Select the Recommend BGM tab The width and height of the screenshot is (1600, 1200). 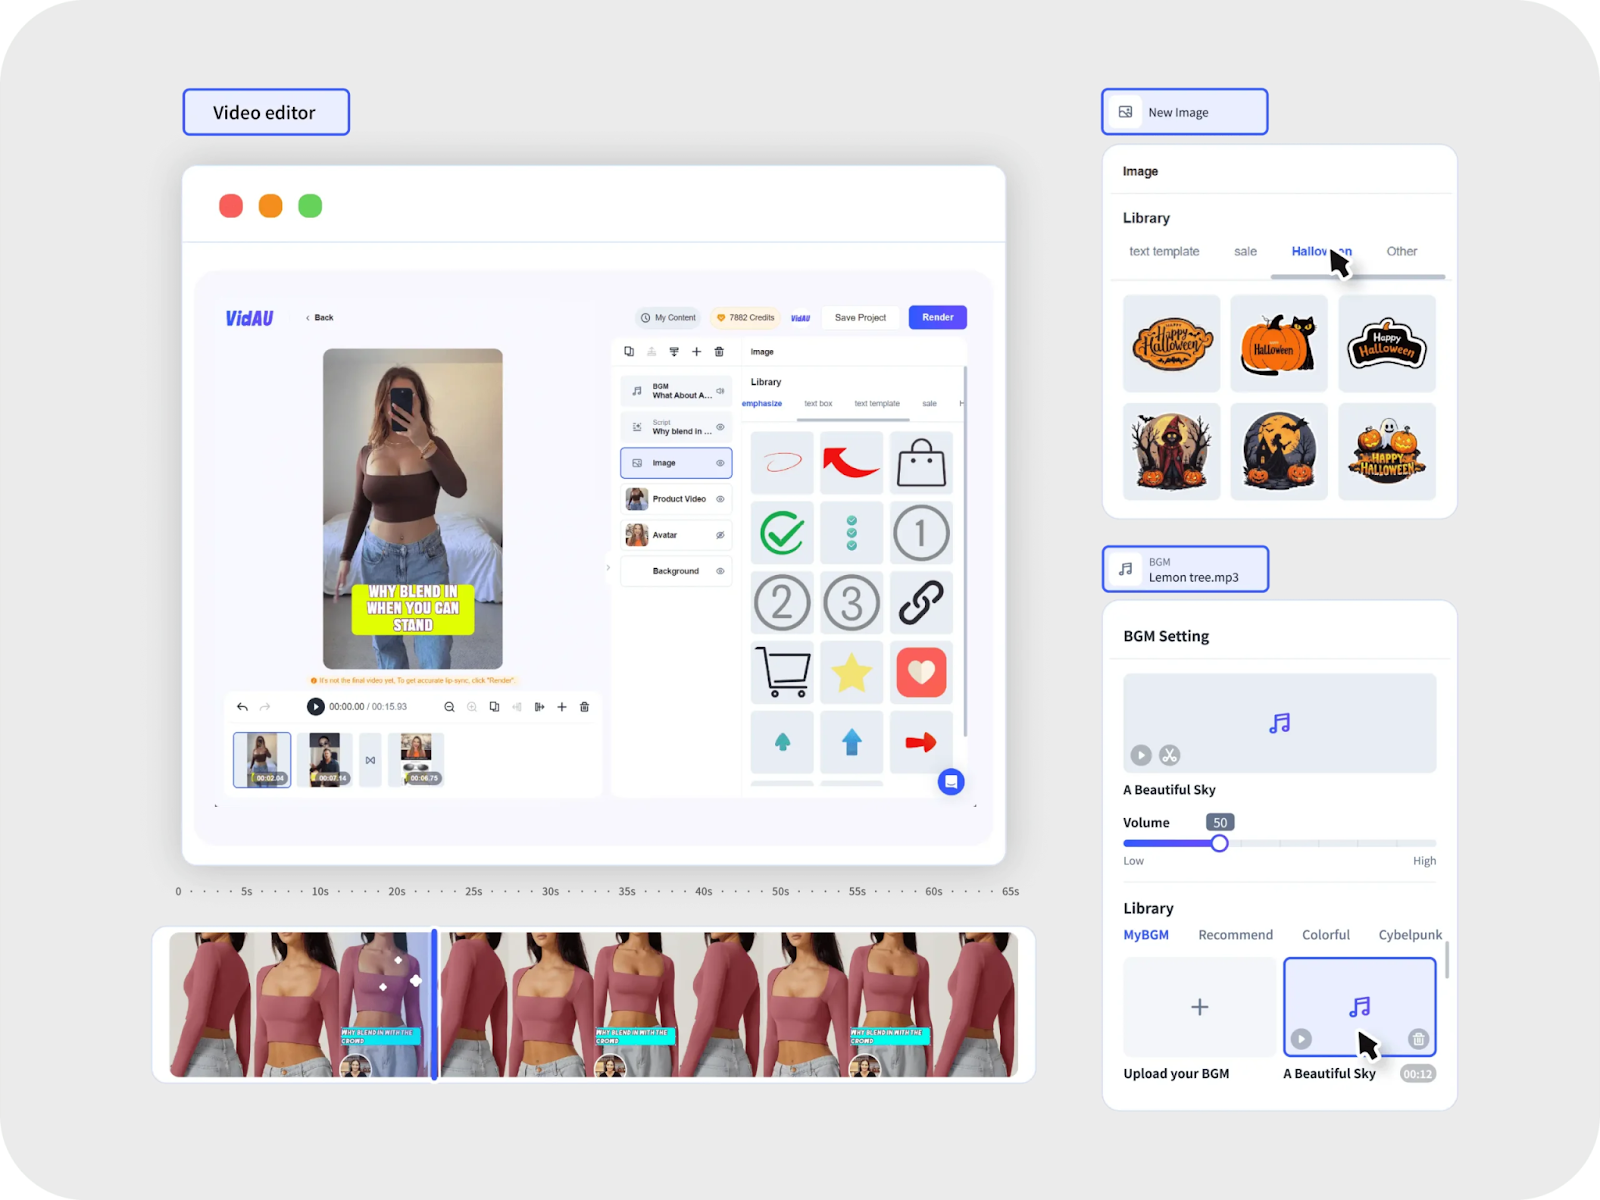1235,935
